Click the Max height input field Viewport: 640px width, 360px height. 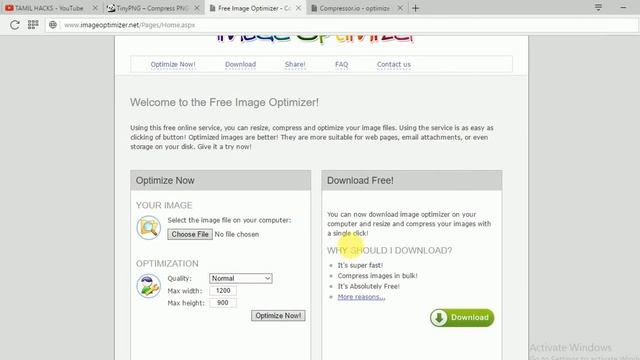[x=223, y=303]
